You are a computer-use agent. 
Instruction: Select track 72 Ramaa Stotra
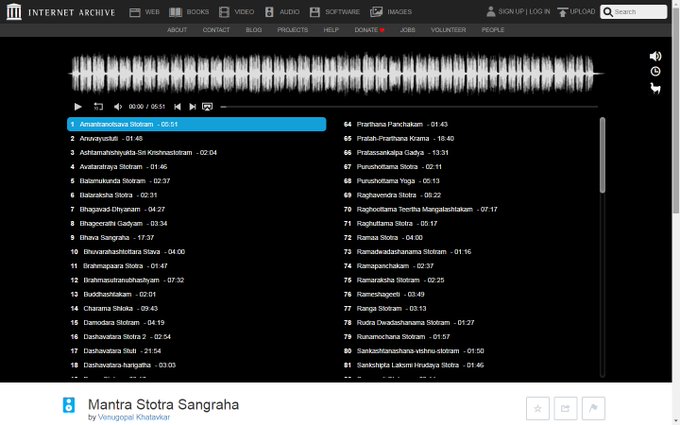470,238
